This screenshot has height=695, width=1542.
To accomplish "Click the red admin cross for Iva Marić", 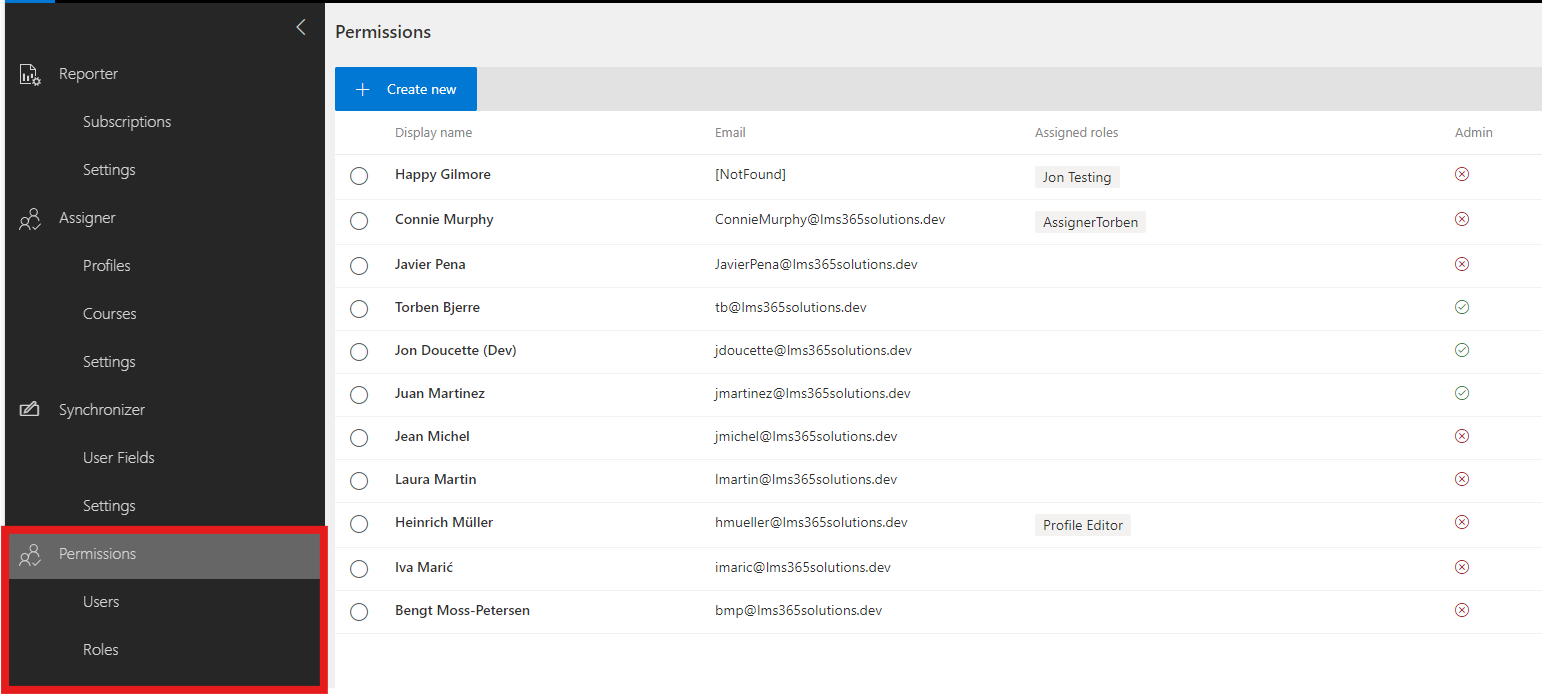I will 1462,566.
